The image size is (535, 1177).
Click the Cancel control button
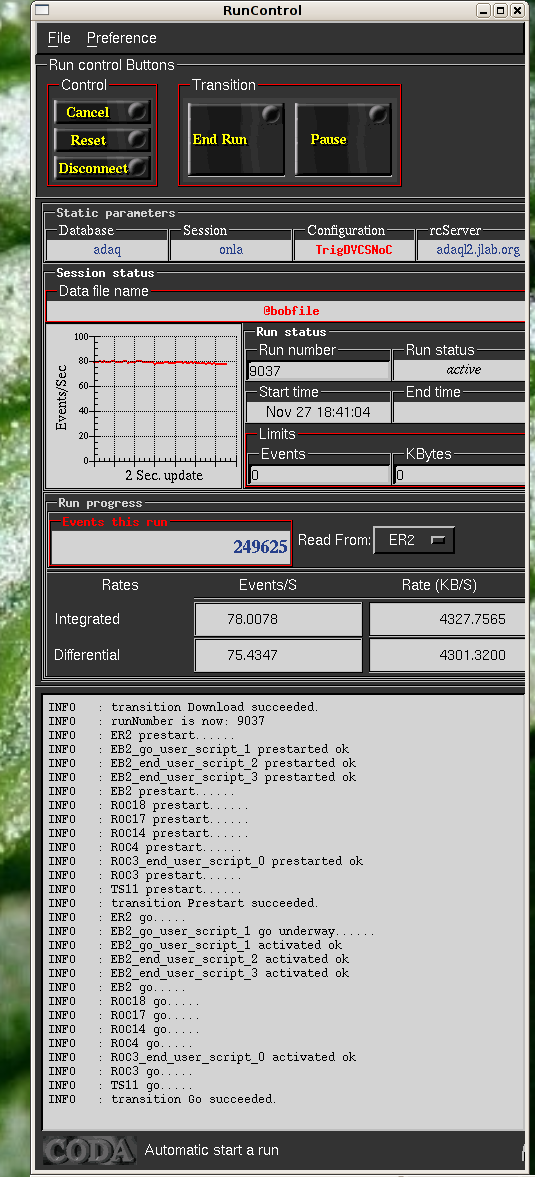102,112
